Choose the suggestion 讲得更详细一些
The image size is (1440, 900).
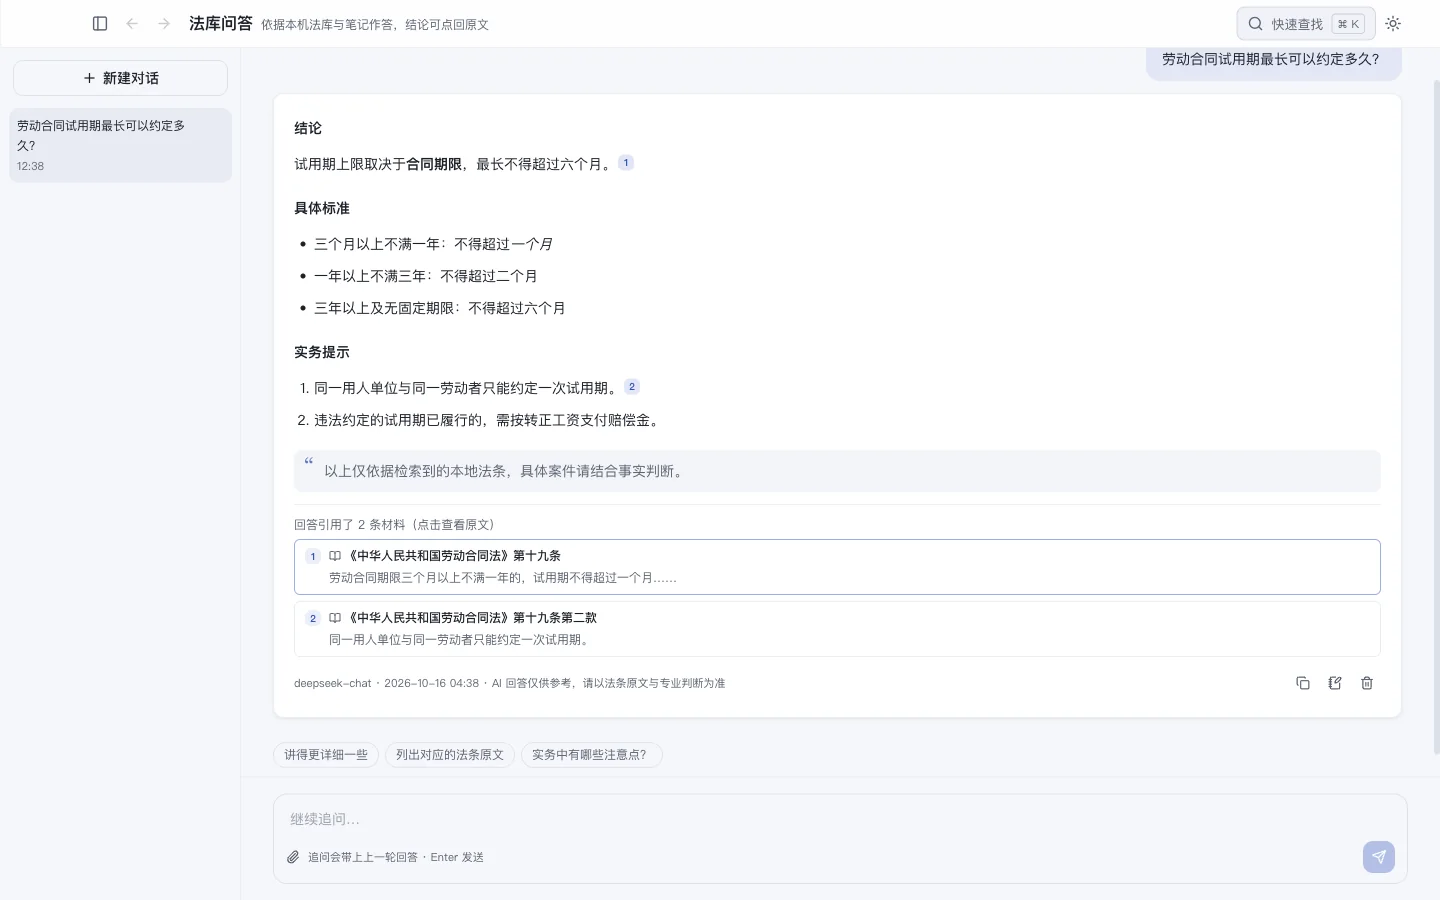326,755
